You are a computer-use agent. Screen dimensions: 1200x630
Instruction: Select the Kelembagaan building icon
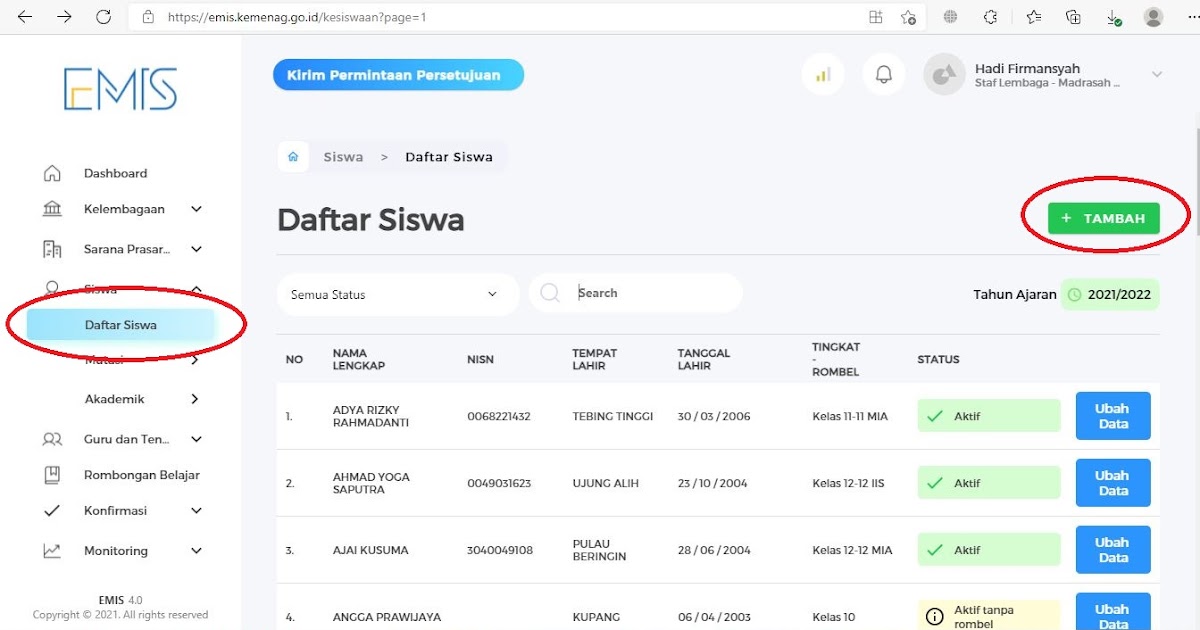(x=52, y=209)
